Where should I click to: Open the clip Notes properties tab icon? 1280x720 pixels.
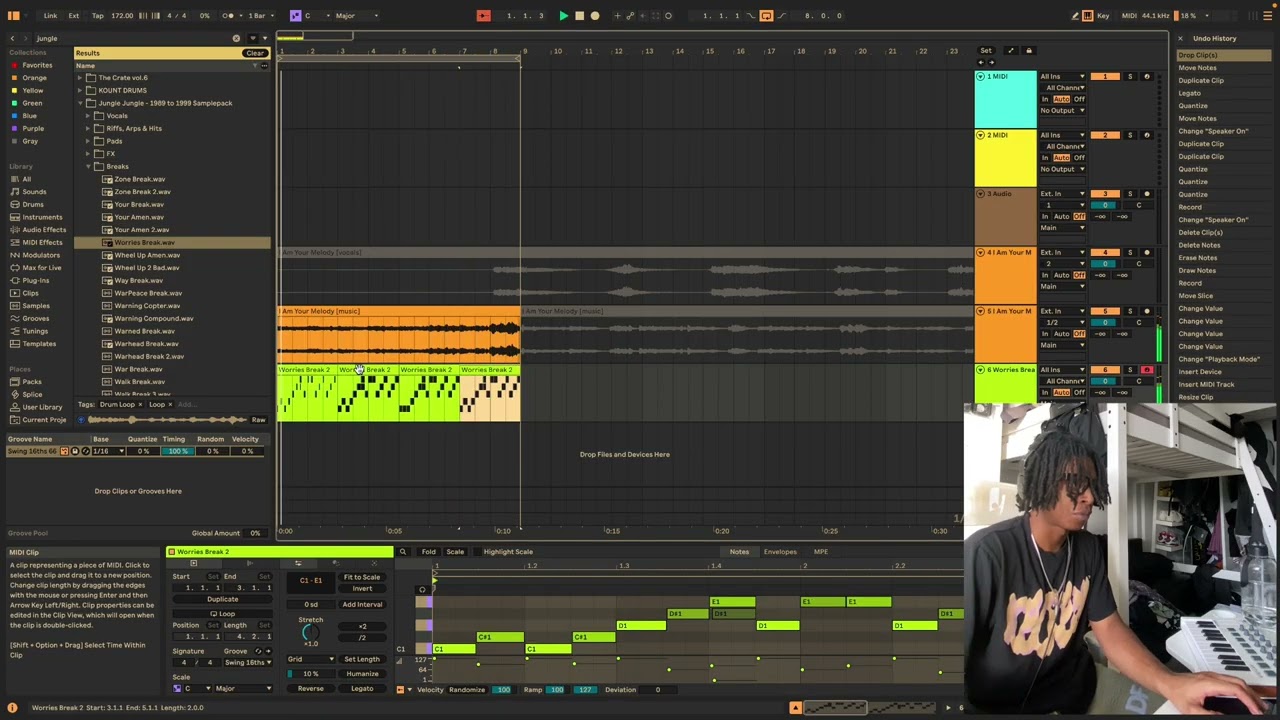193,564
